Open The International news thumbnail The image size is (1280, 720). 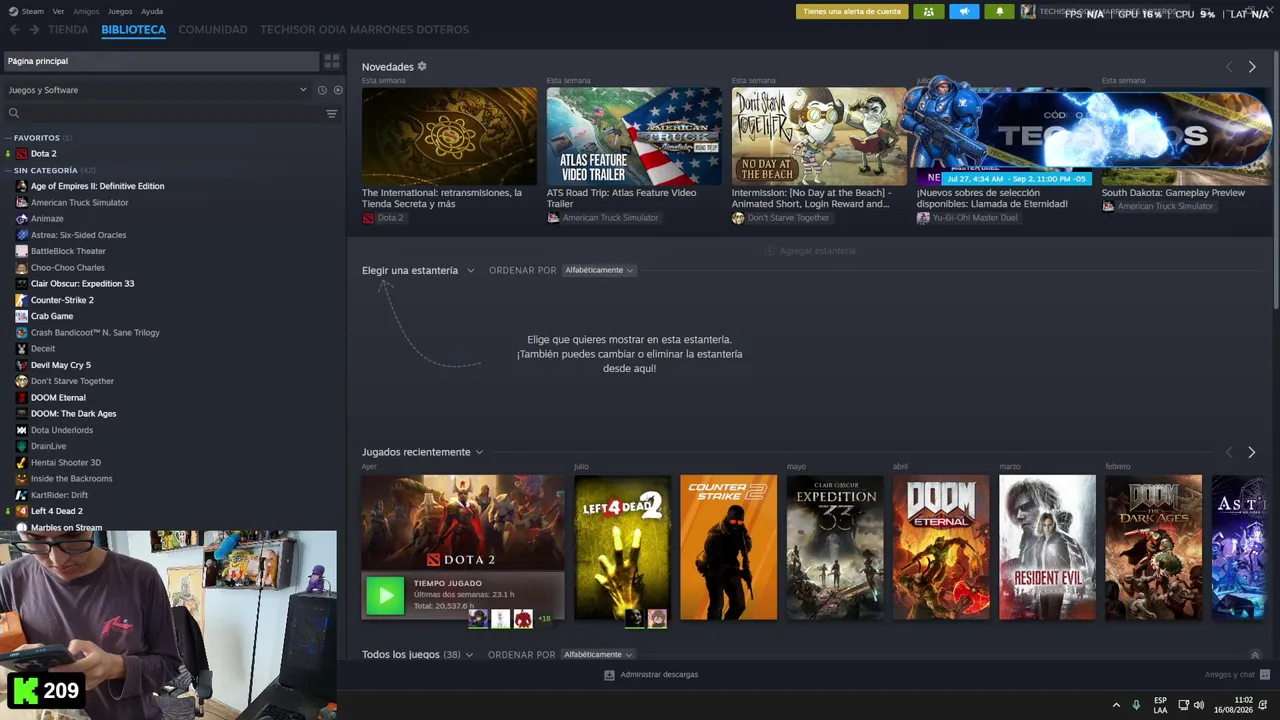[x=449, y=136]
